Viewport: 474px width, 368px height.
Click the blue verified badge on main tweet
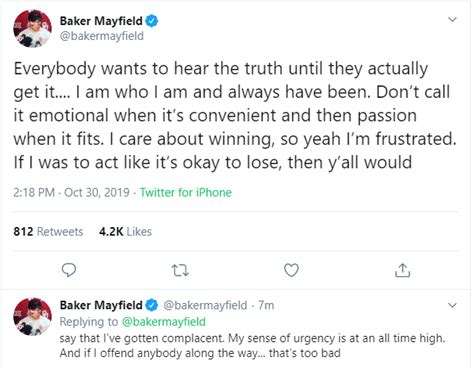(152, 21)
